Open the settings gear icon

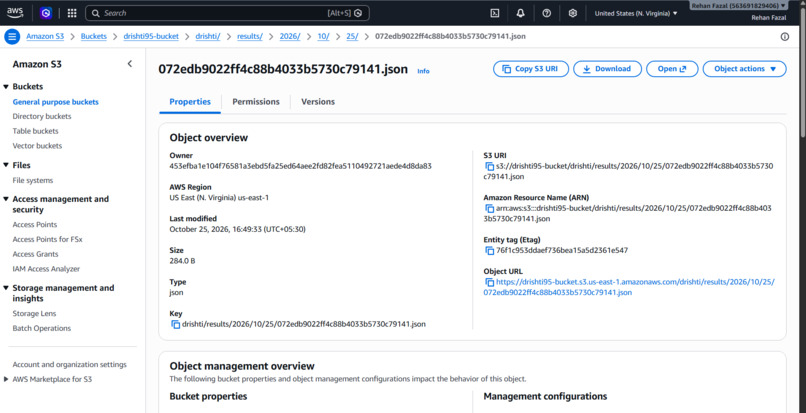pos(573,13)
